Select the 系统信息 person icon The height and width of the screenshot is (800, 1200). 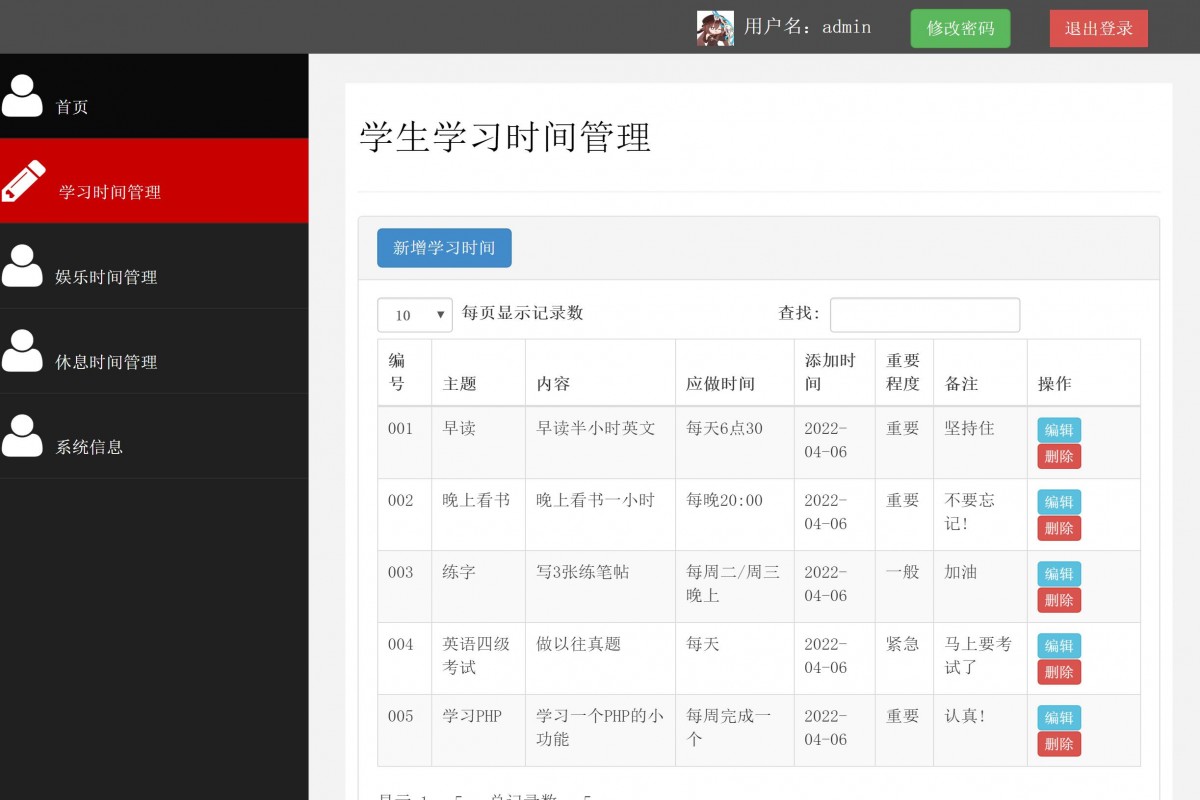tap(23, 435)
